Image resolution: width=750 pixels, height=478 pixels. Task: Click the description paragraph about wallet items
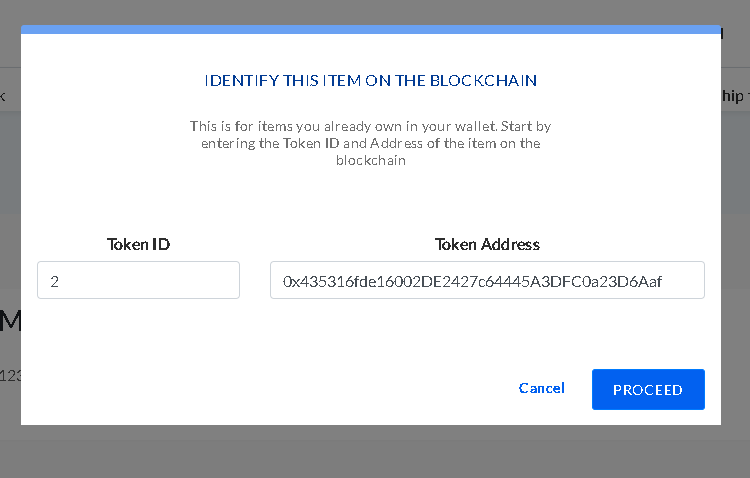tap(371, 143)
